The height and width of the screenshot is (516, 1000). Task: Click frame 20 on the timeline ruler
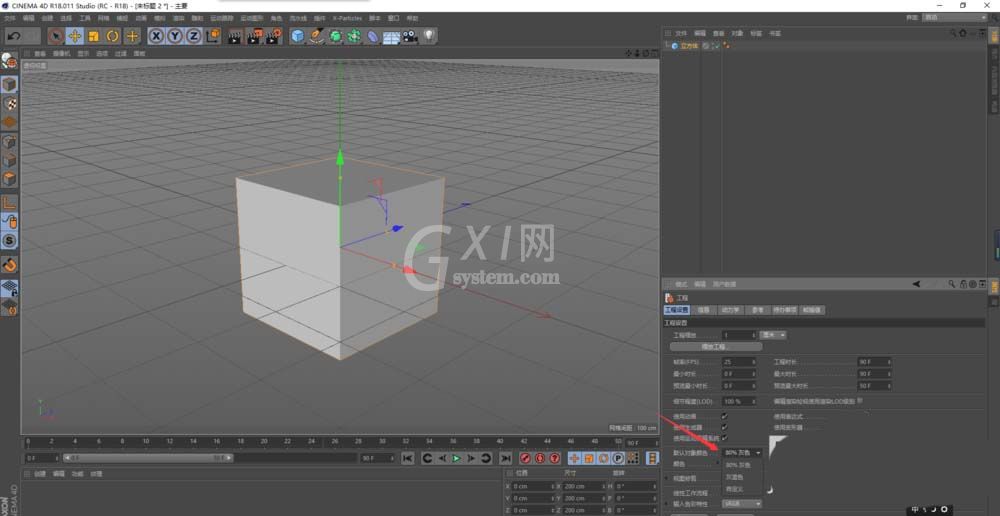click(x=264, y=441)
